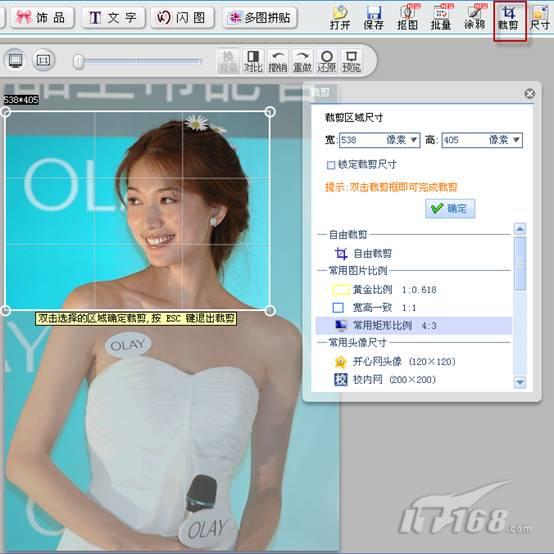The width and height of the screenshot is (554, 554).
Task: Toggle the 锁定裁剪尺寸 checkbox
Action: 331,165
